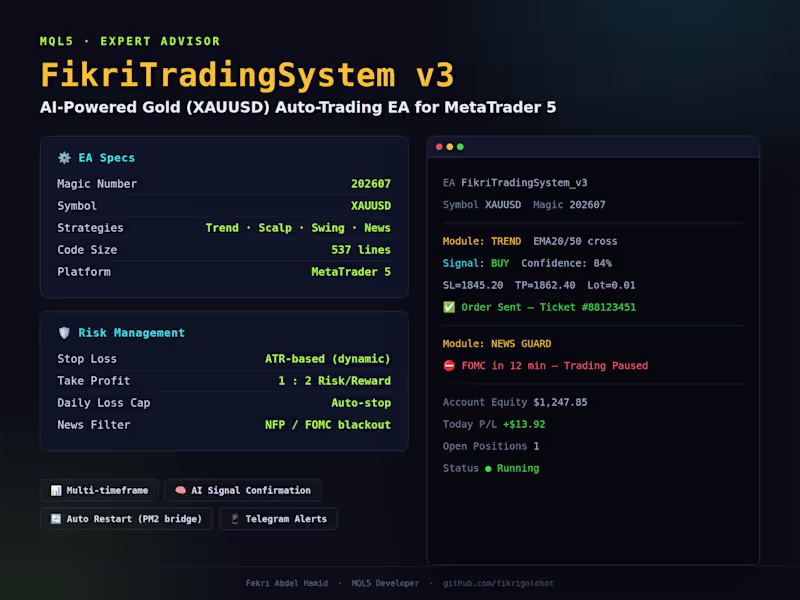Click the Stop Loss label
800x600 pixels.
(87, 359)
